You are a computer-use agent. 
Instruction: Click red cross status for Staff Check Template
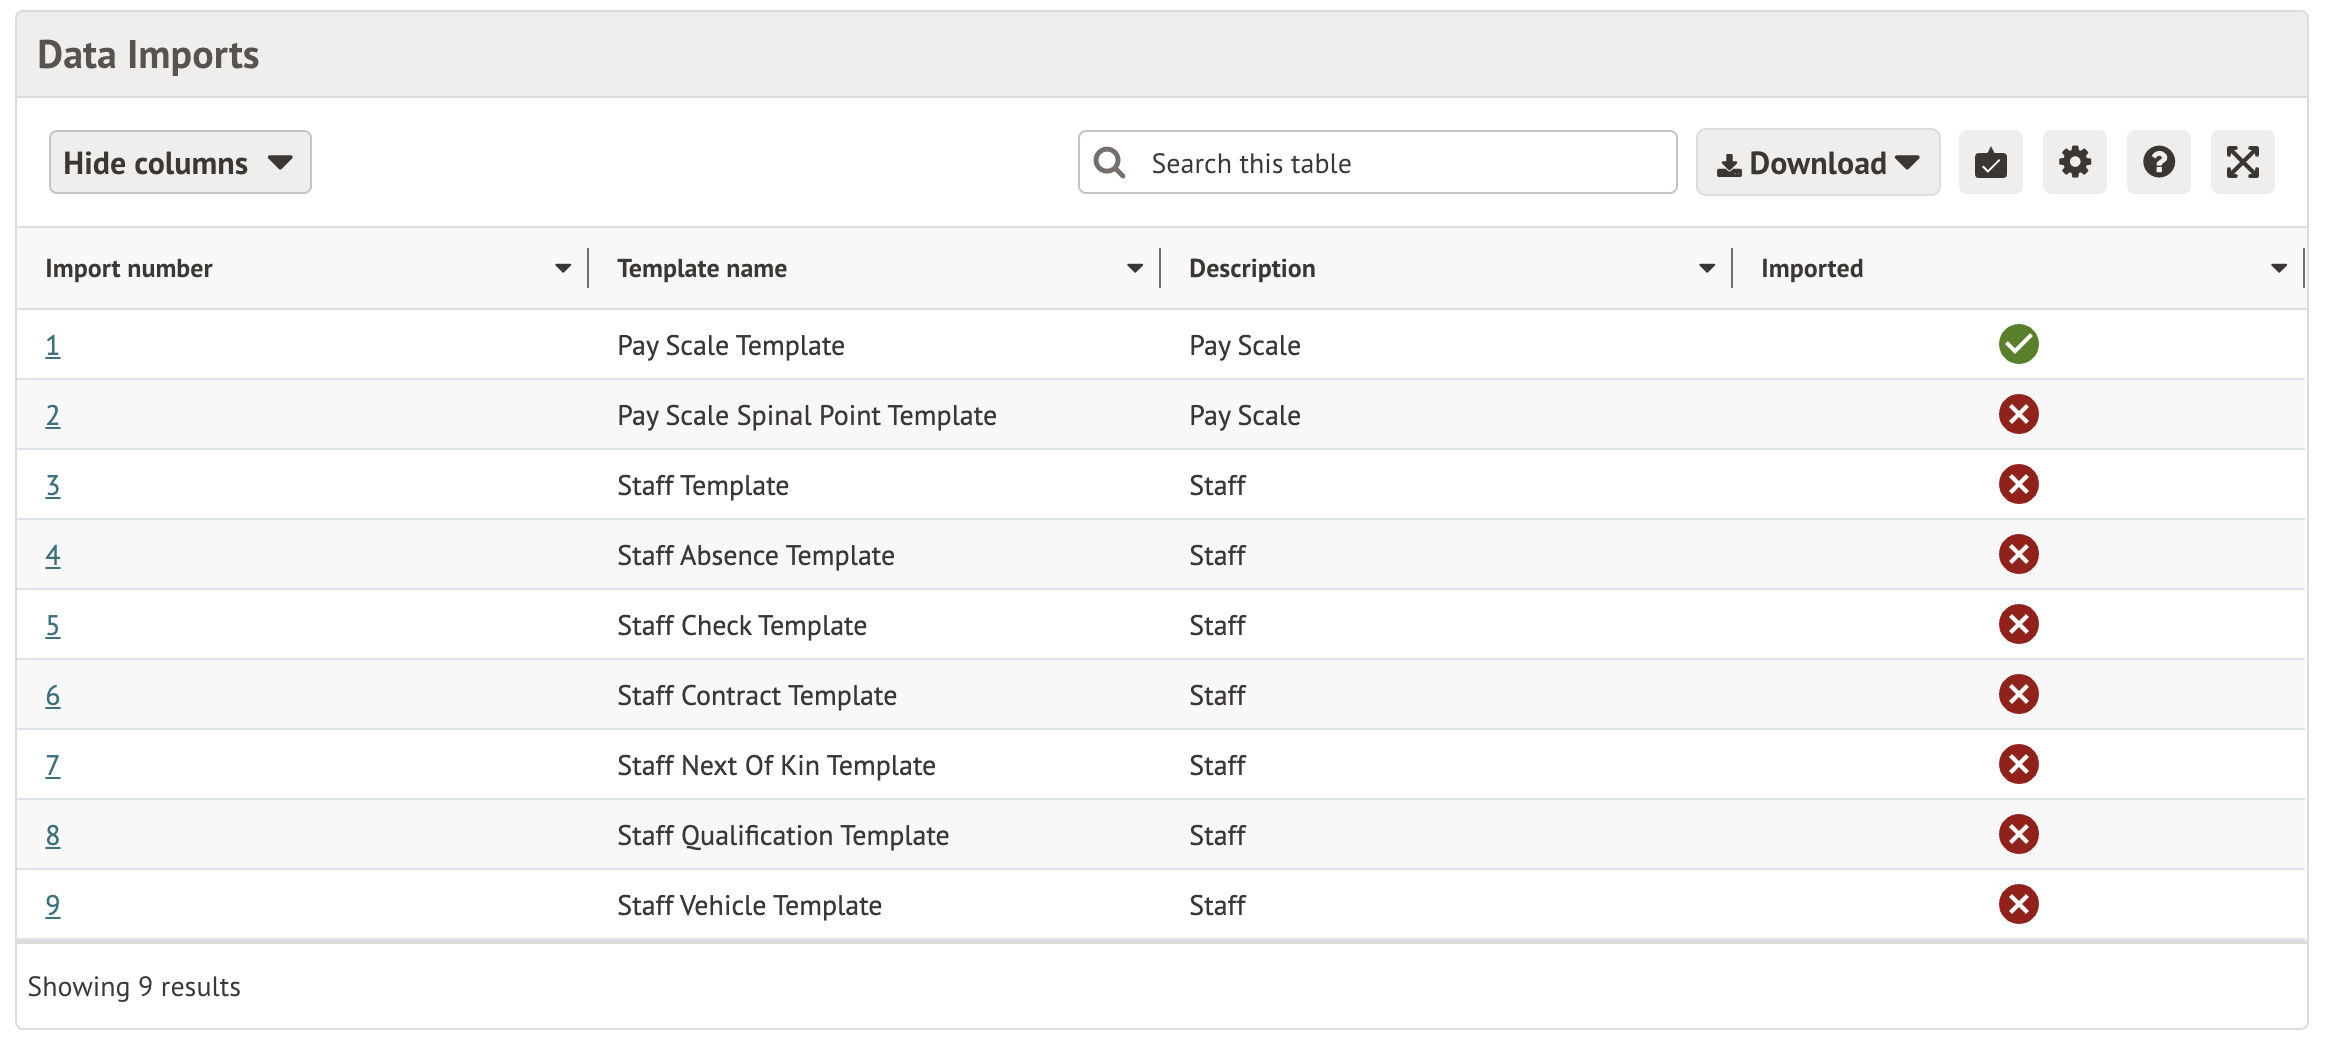tap(2018, 624)
